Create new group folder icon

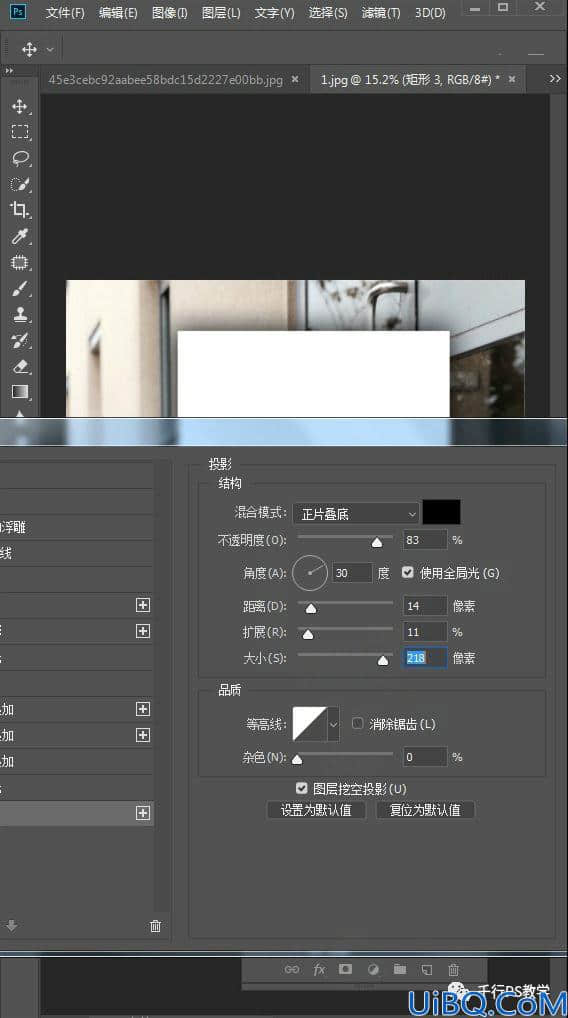tap(400, 969)
